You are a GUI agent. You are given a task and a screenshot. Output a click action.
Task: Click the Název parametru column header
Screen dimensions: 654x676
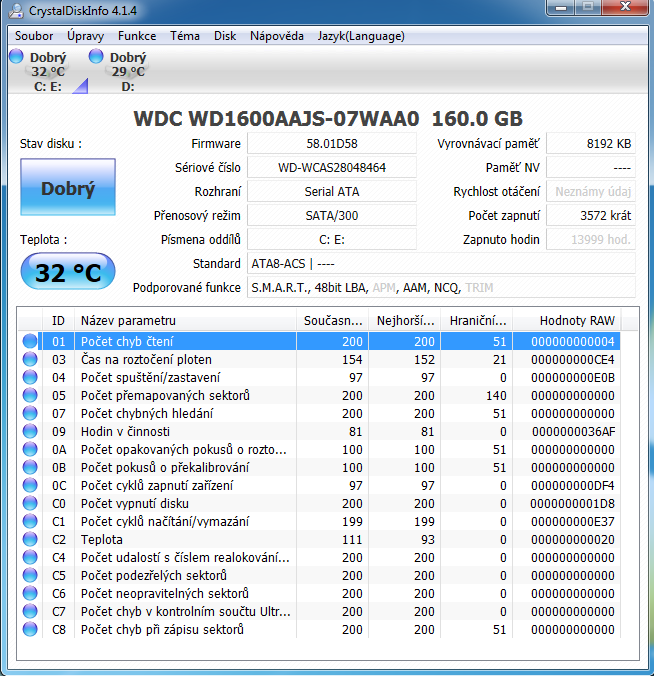pyautogui.click(x=185, y=320)
